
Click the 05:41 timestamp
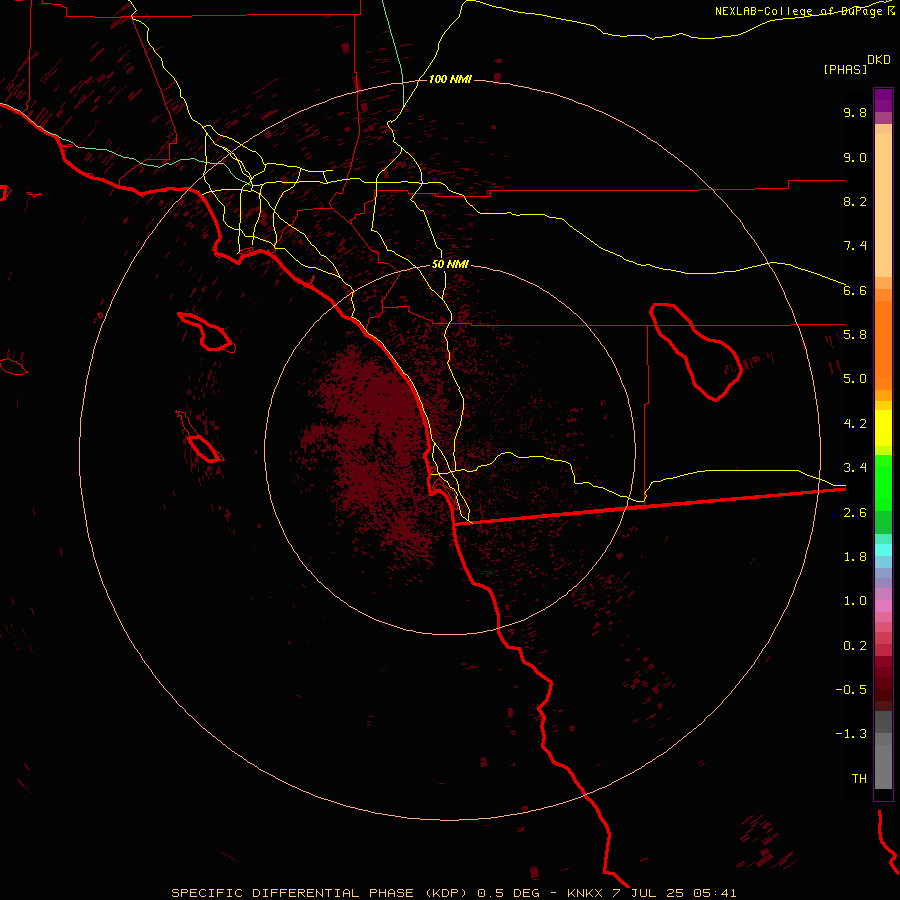(x=715, y=893)
